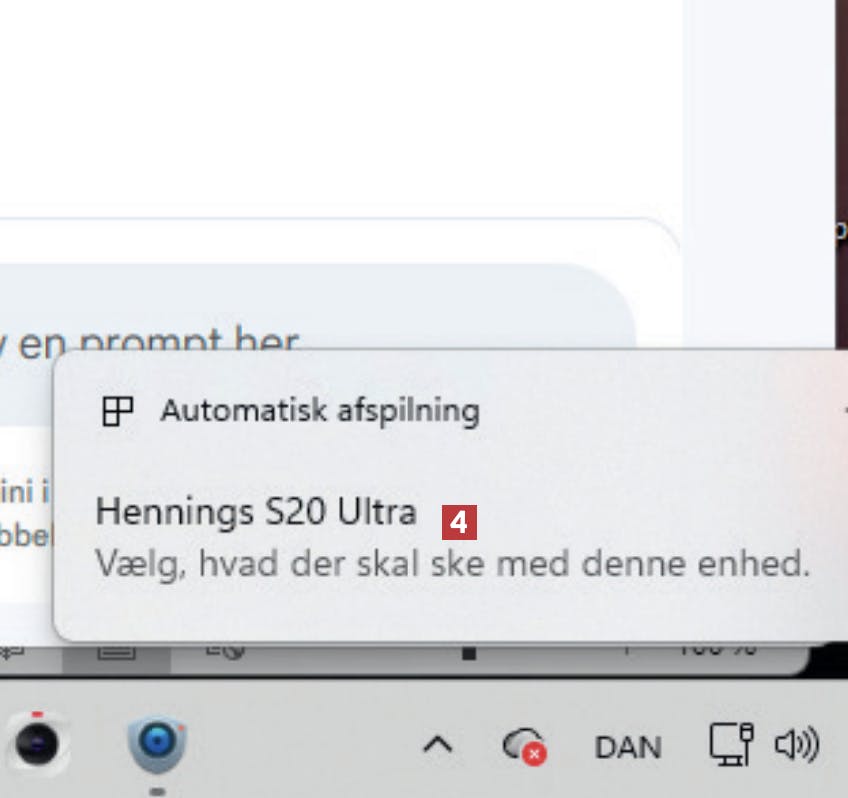Open the wired network status icon

pos(731,745)
